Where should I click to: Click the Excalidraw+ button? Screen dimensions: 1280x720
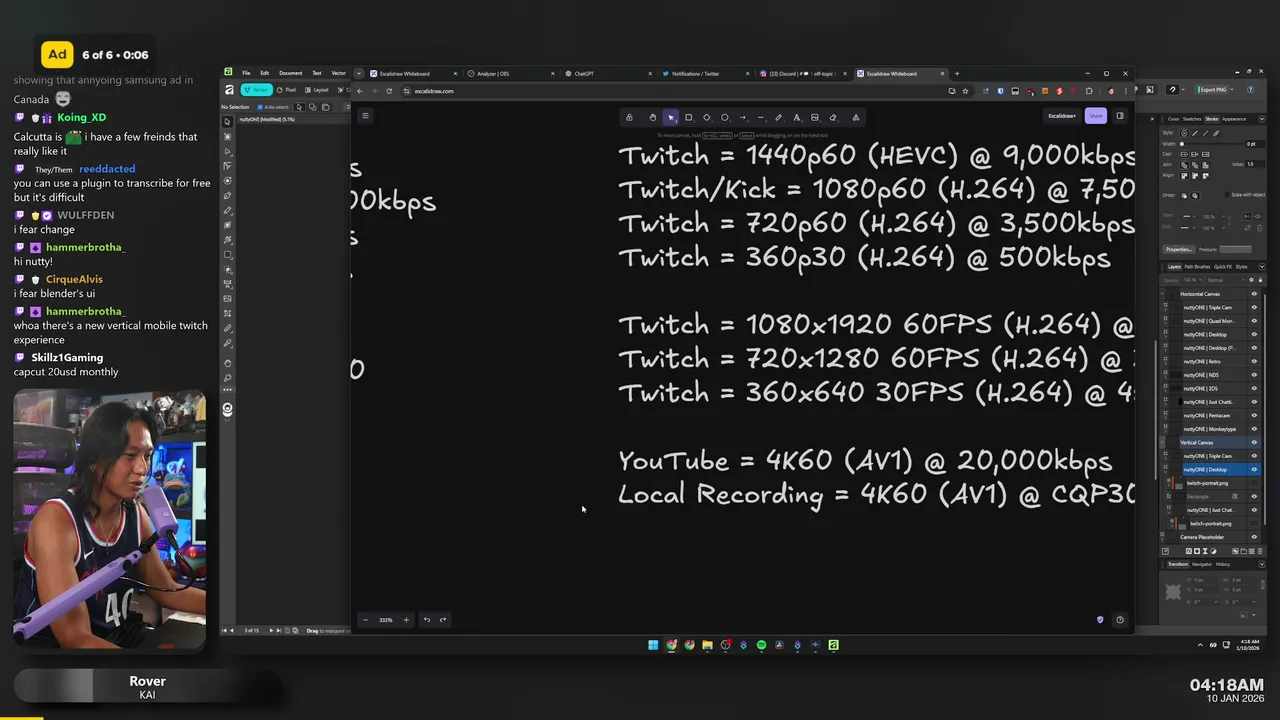(1062, 116)
